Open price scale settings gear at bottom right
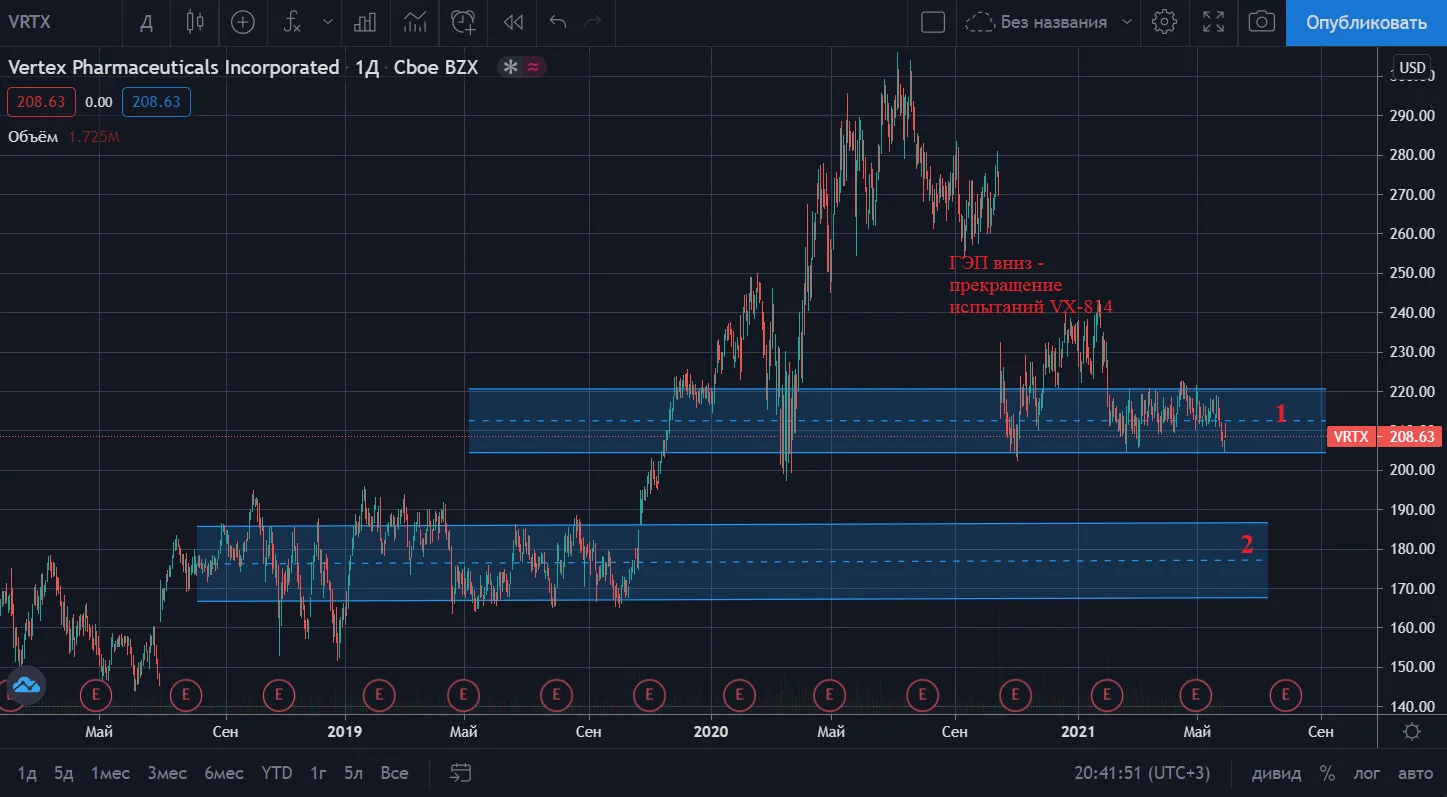The height and width of the screenshot is (797, 1447). click(1412, 731)
